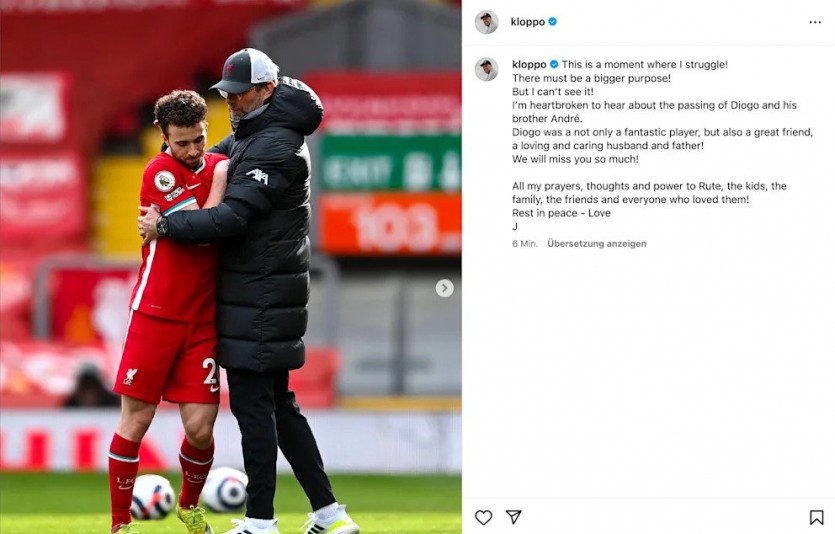The width and height of the screenshot is (835, 534).
Task: Open the three-dot more options menu
Action: click(815, 22)
